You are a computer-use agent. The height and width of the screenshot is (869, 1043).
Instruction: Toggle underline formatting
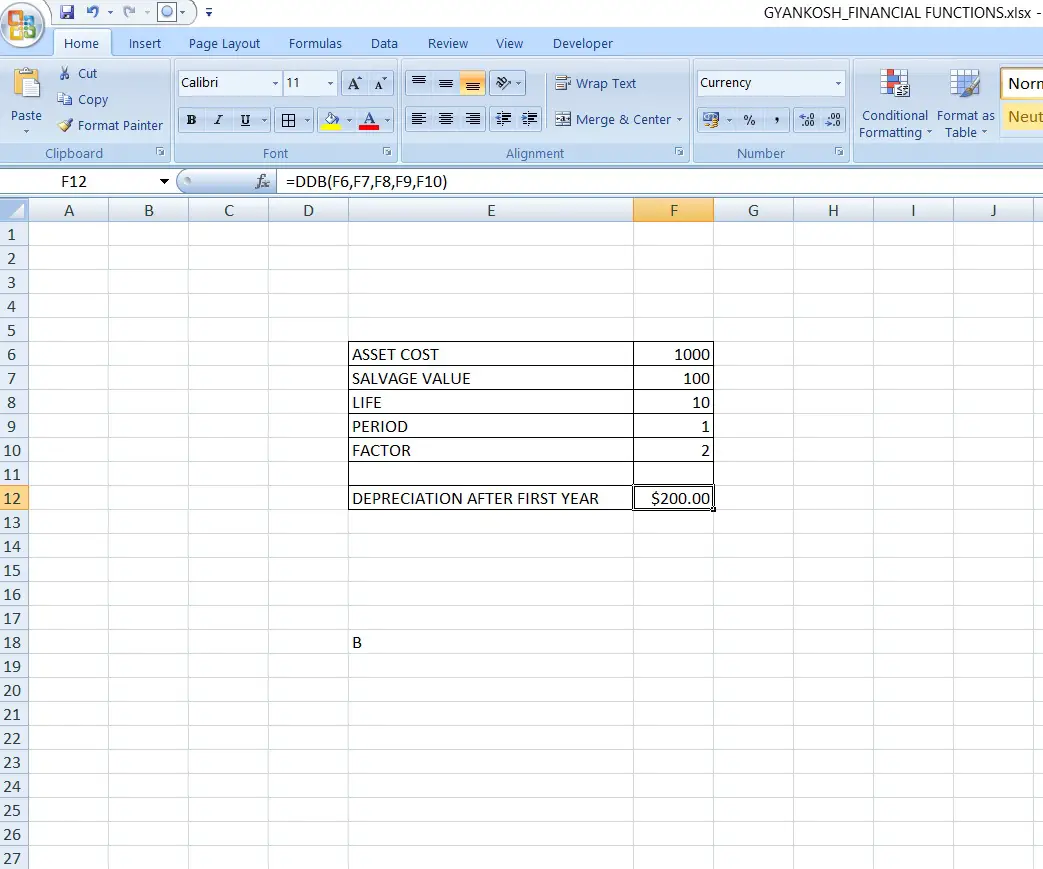[245, 120]
